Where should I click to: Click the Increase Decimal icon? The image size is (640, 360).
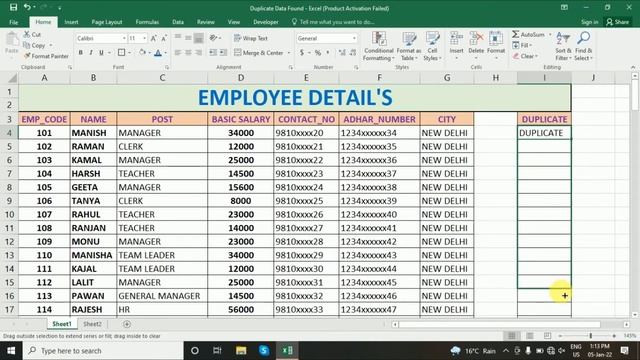pos(342,53)
